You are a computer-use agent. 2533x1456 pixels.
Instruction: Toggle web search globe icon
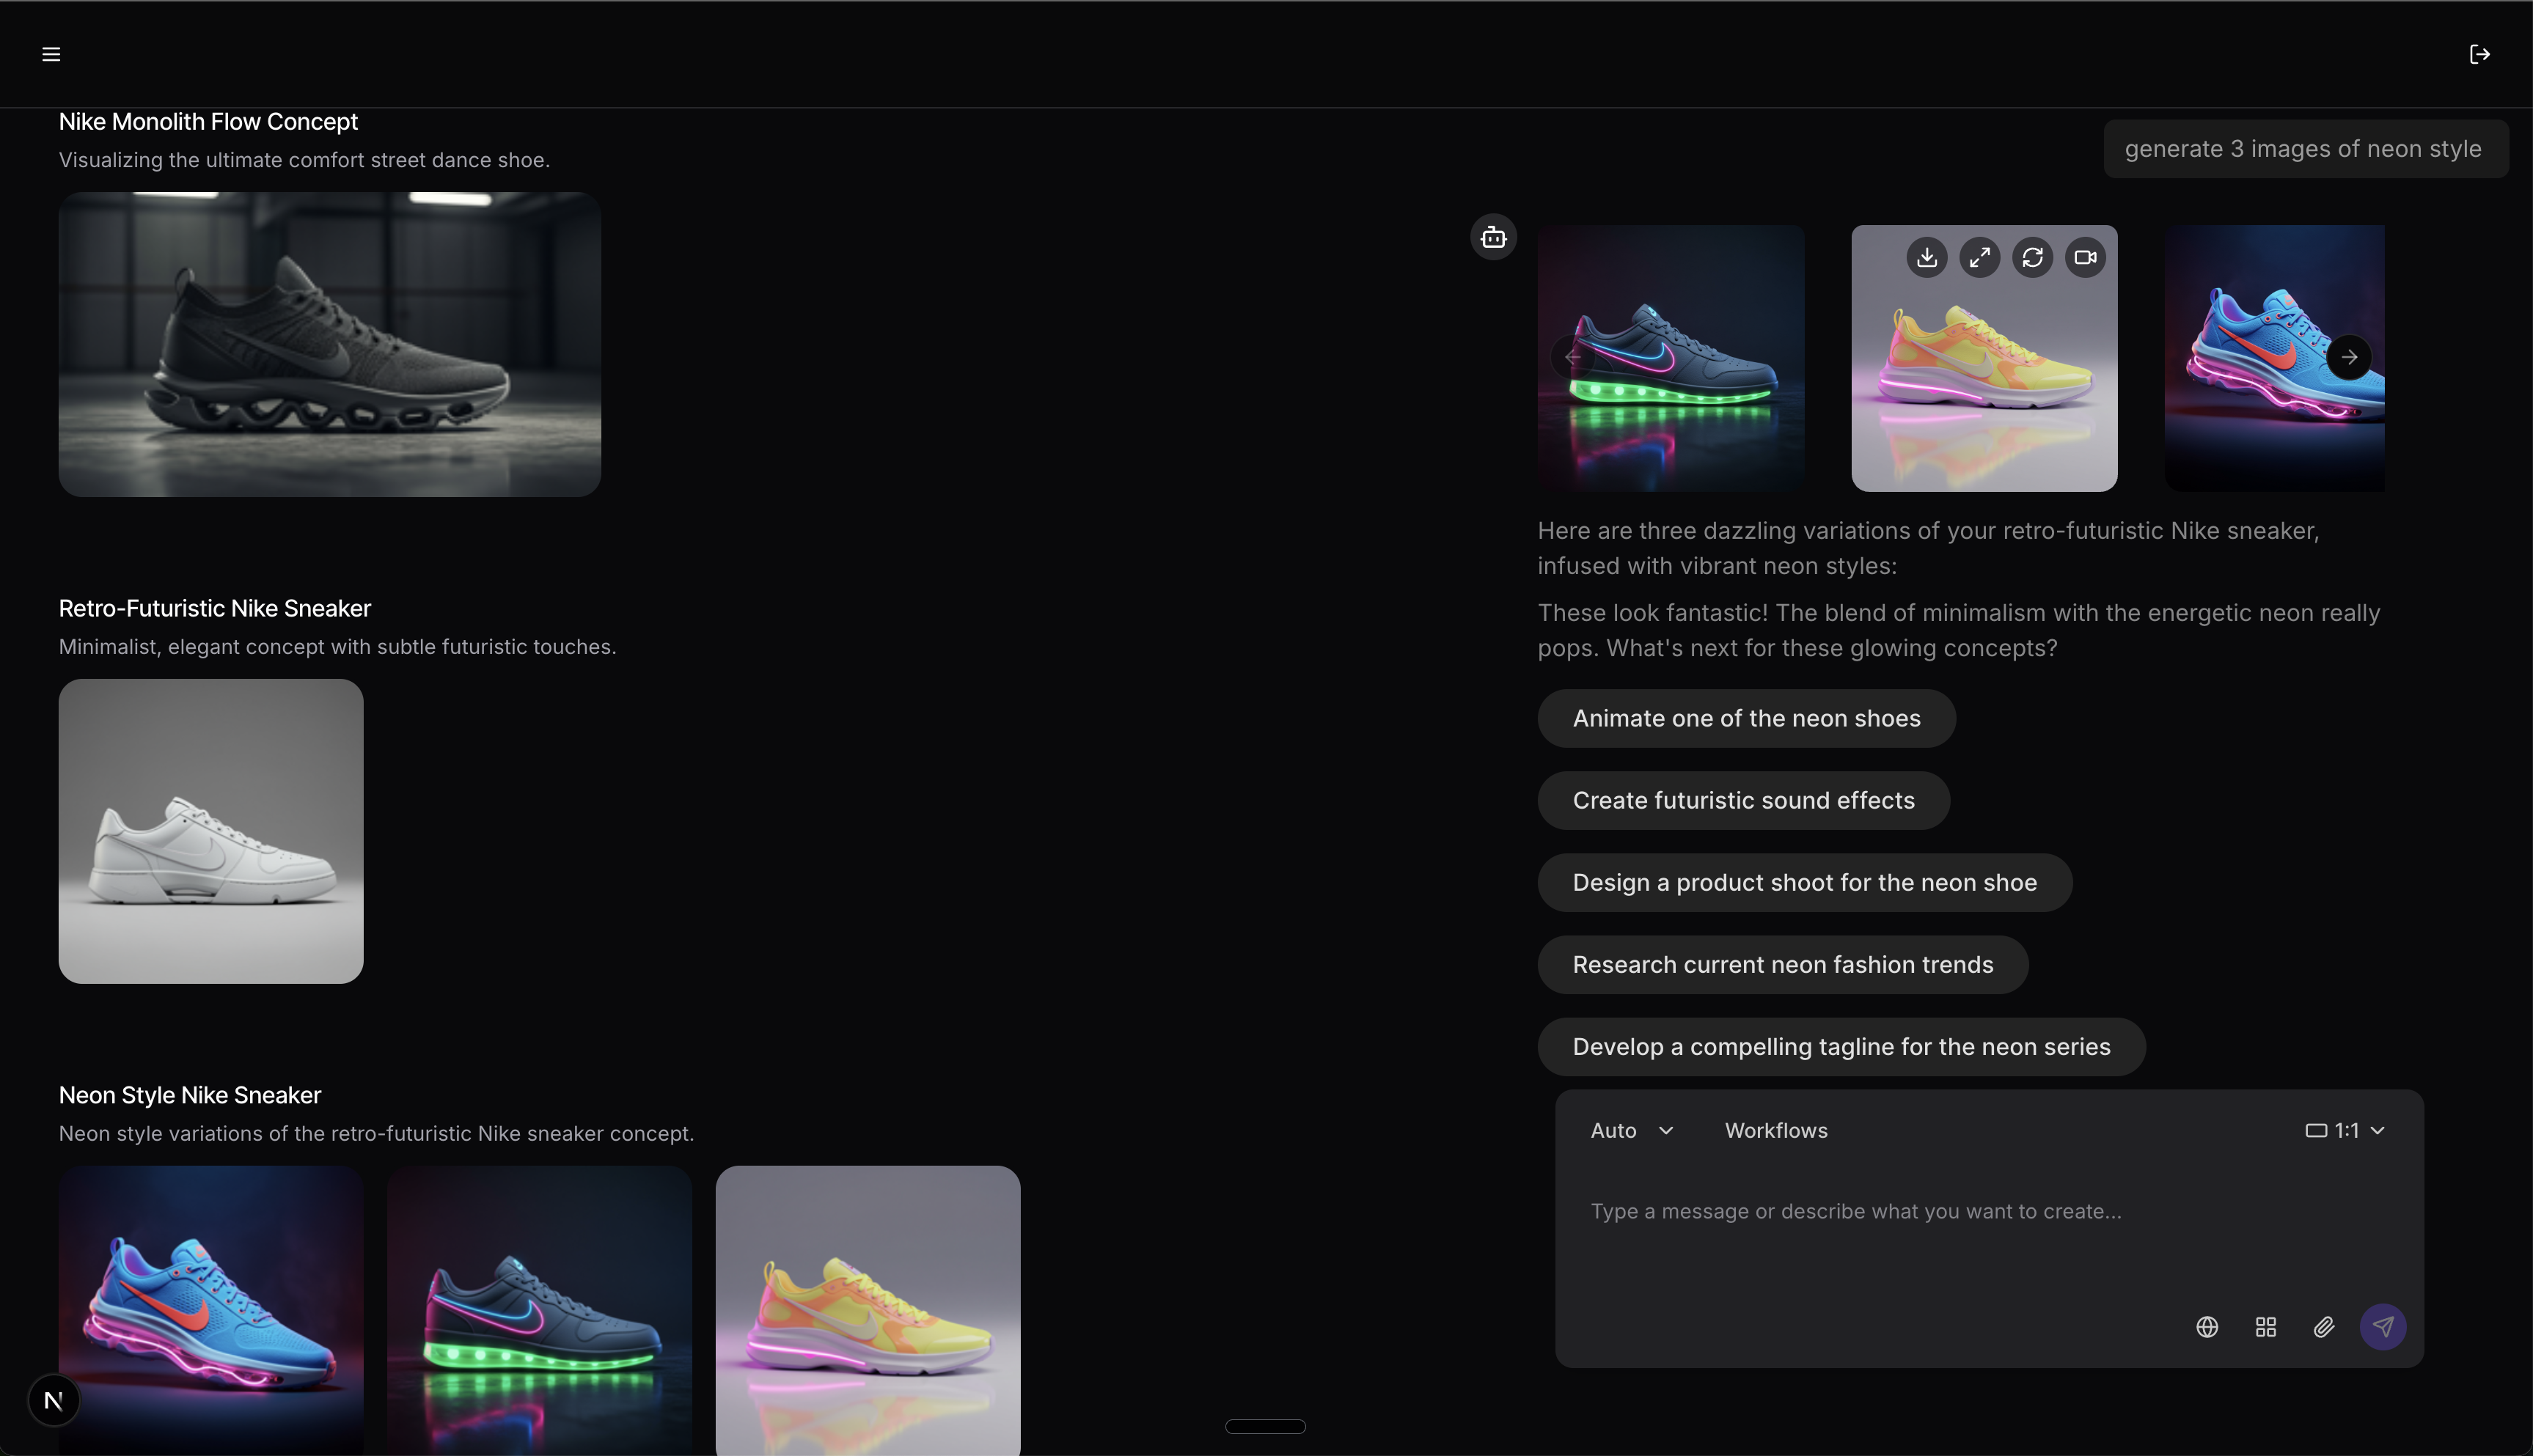[x=2207, y=1326]
